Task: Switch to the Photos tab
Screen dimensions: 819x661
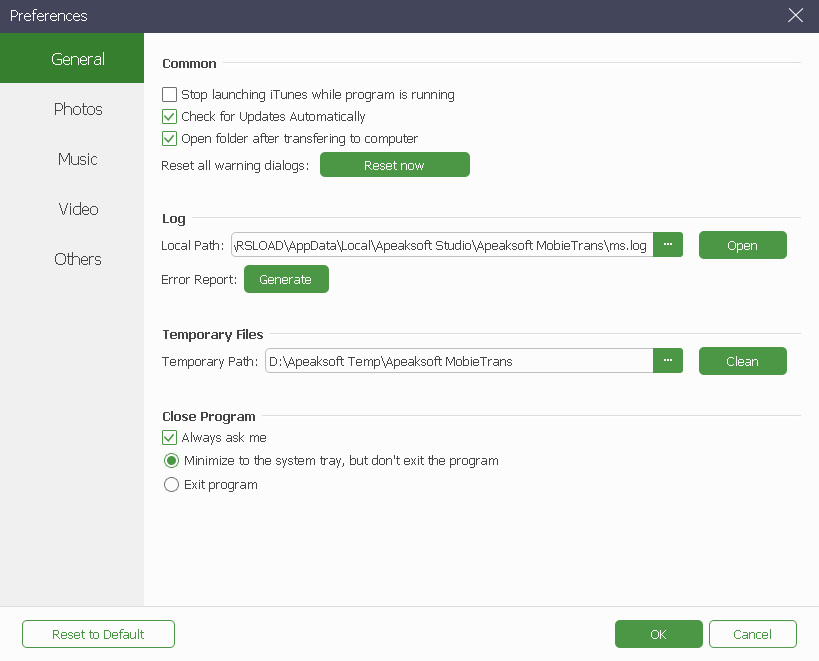Action: click(78, 109)
